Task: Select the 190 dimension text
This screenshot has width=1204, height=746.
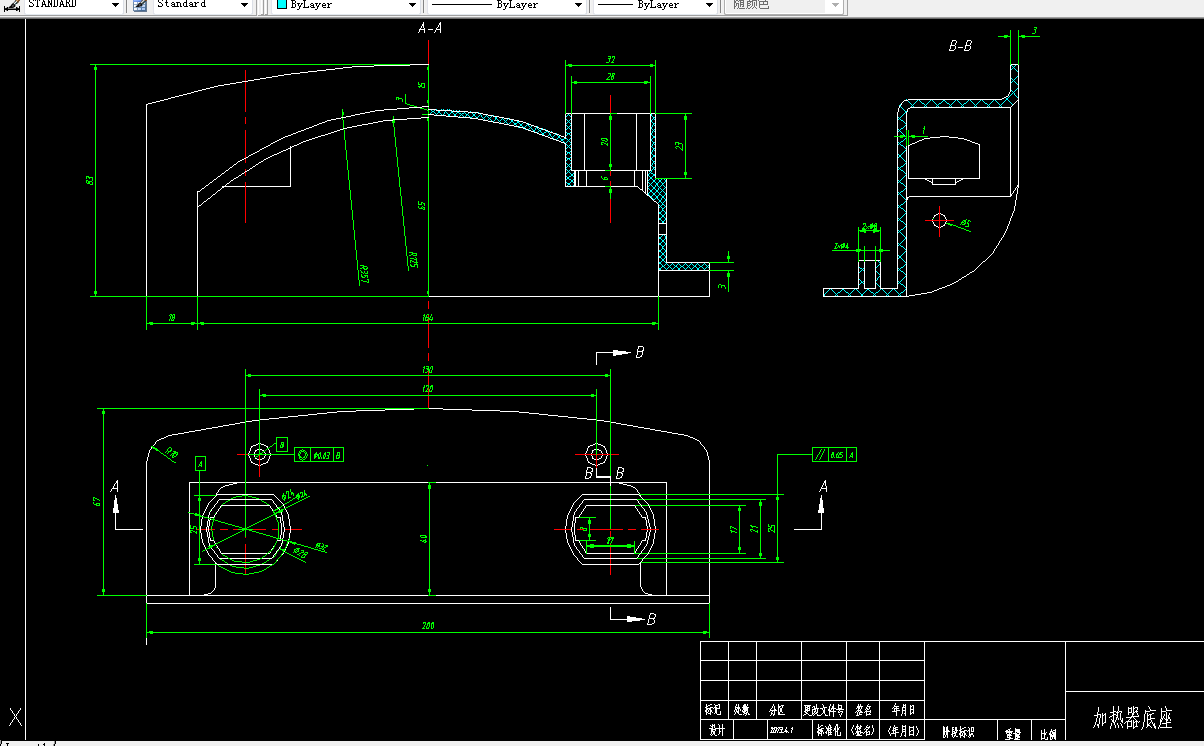Action: coord(428,370)
